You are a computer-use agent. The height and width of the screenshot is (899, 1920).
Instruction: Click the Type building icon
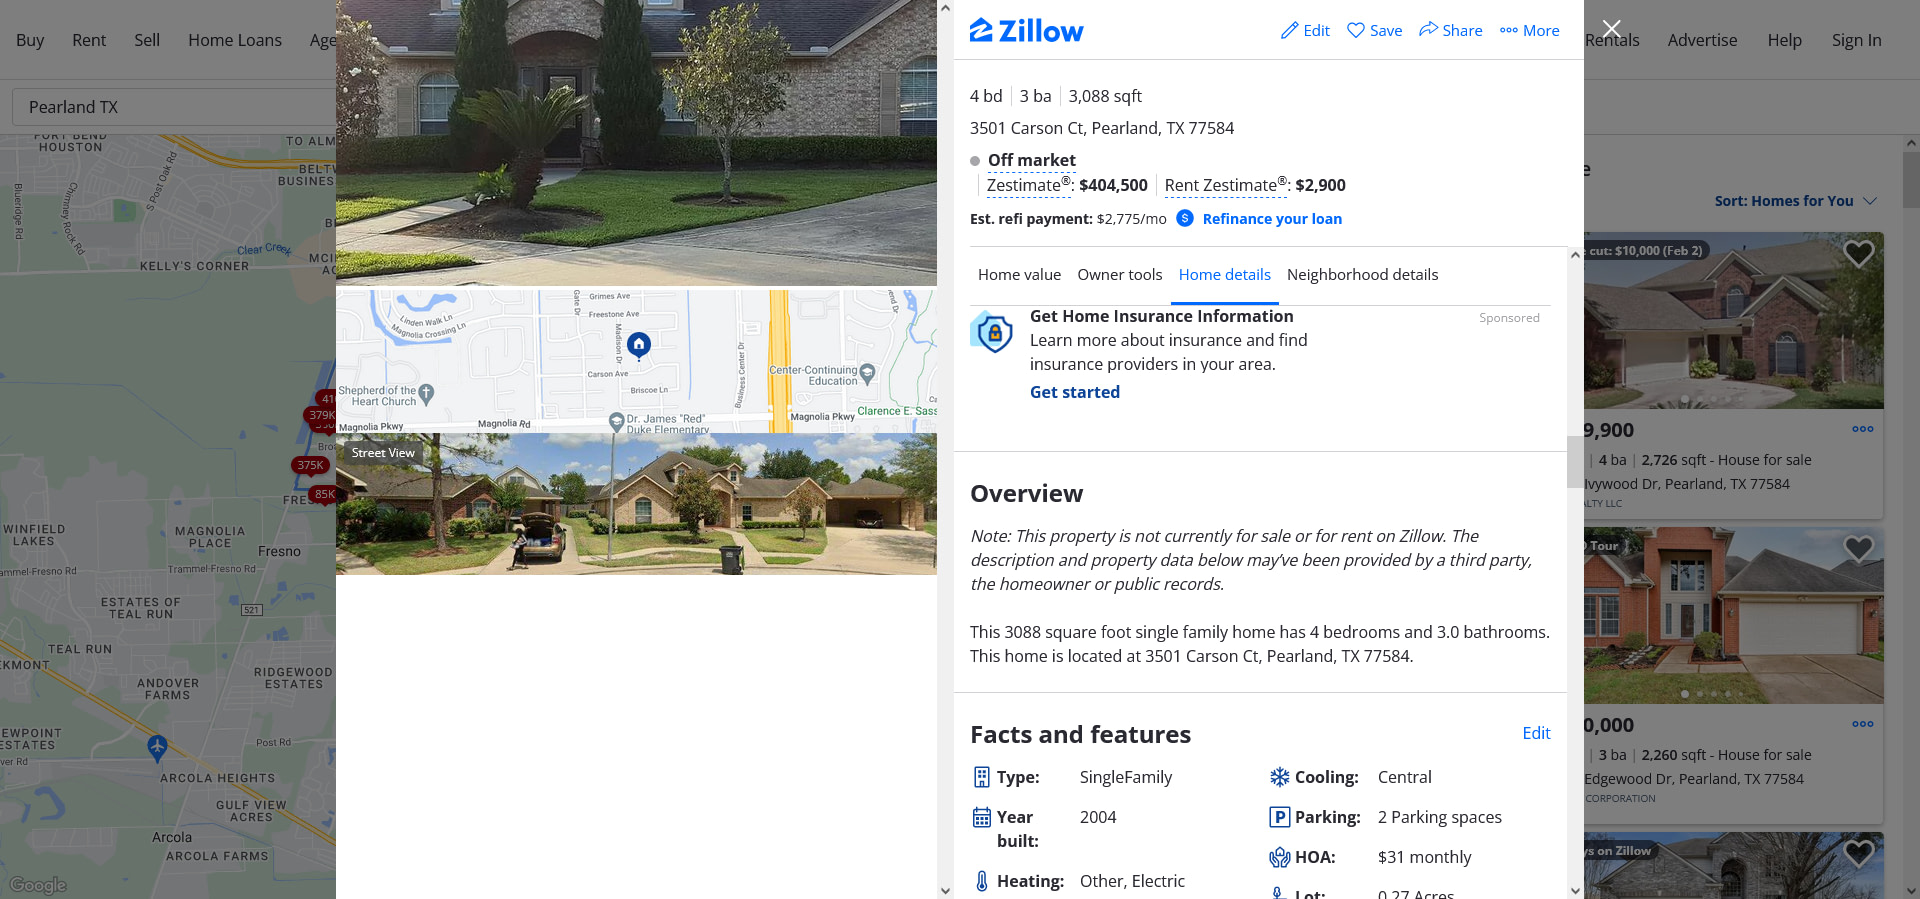pos(982,777)
